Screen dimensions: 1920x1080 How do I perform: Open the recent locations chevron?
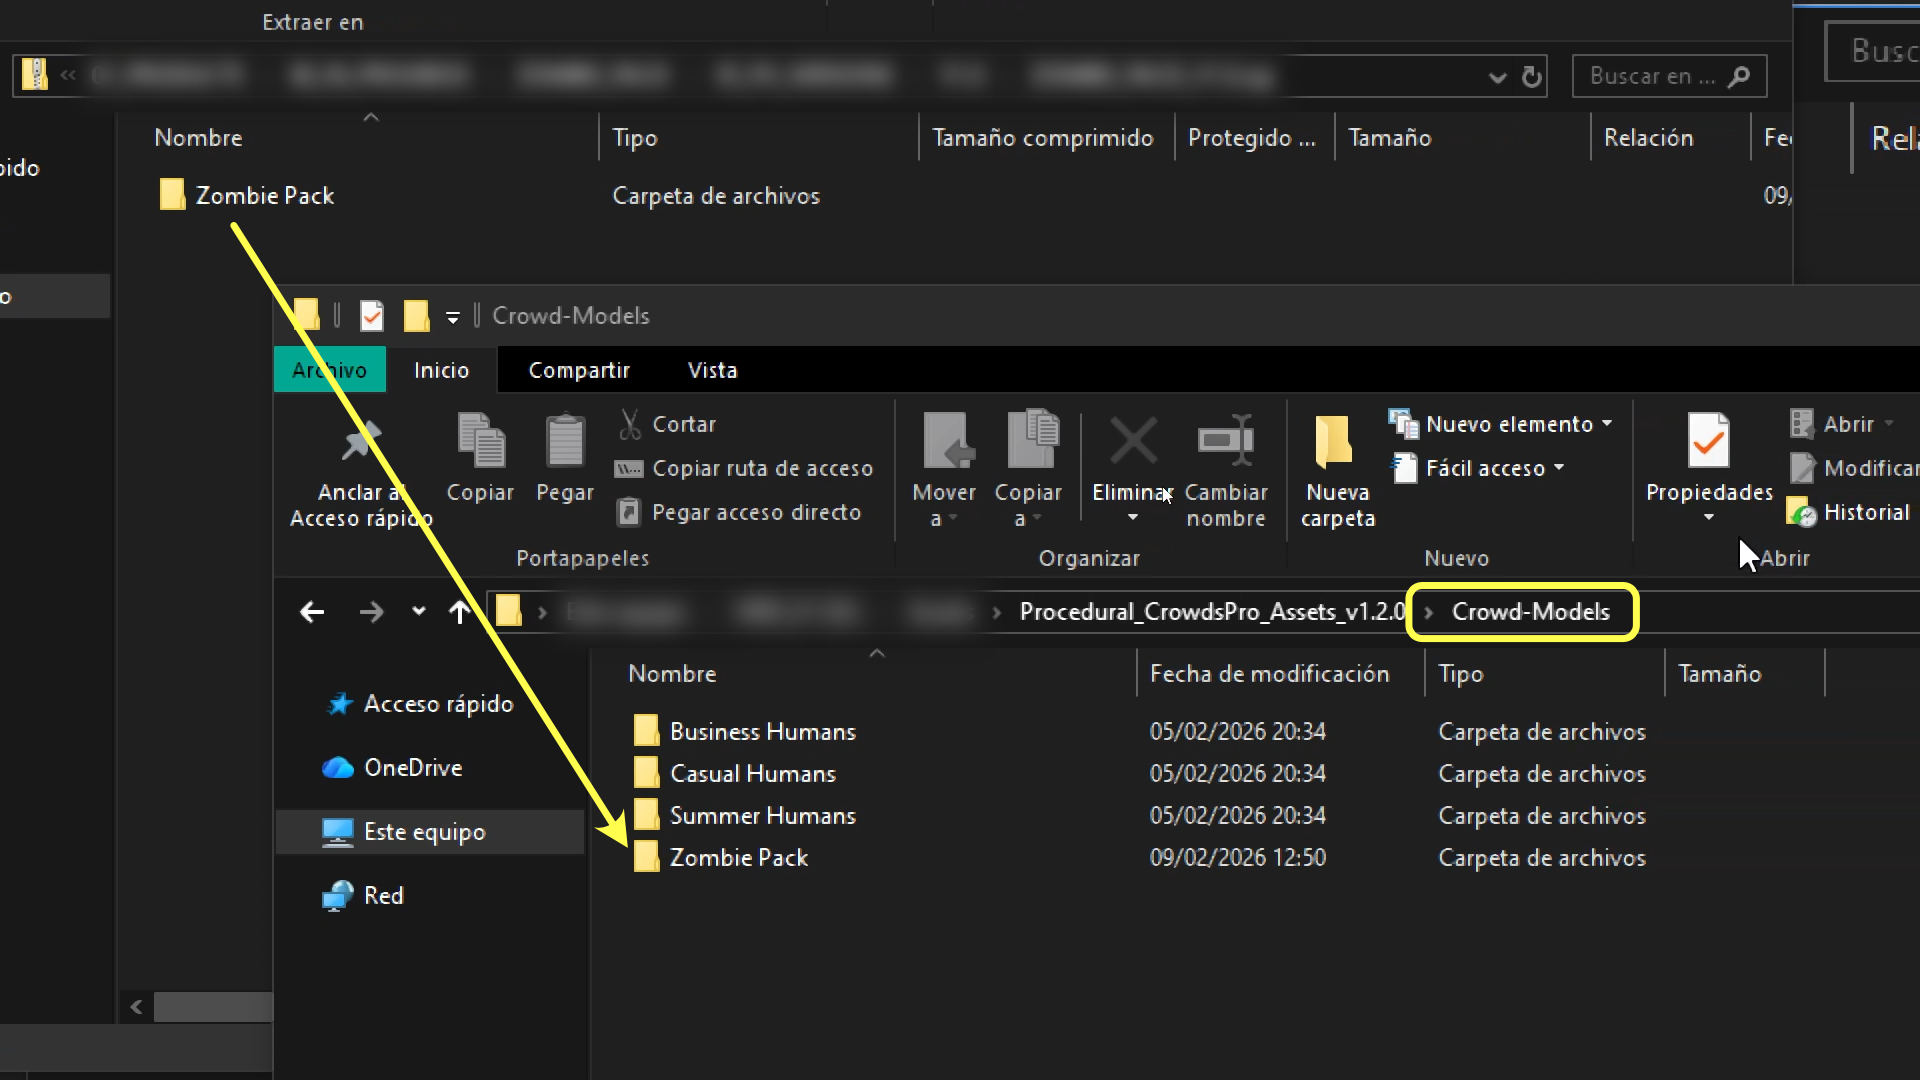point(418,612)
